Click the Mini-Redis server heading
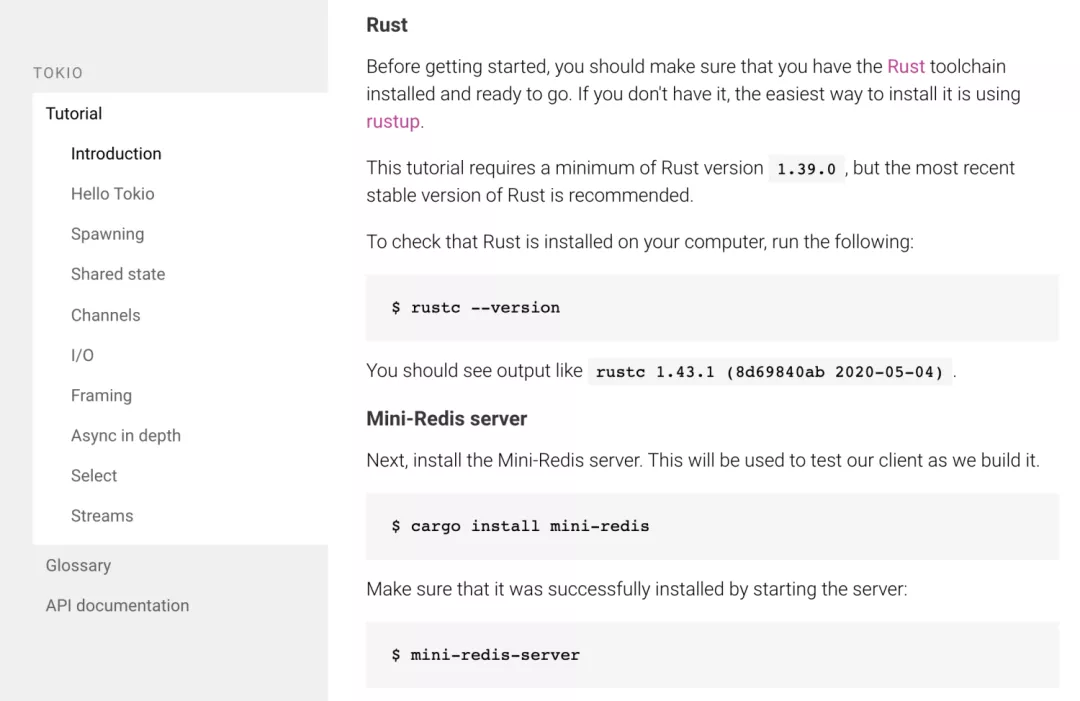The height and width of the screenshot is (701, 1080). (x=446, y=419)
